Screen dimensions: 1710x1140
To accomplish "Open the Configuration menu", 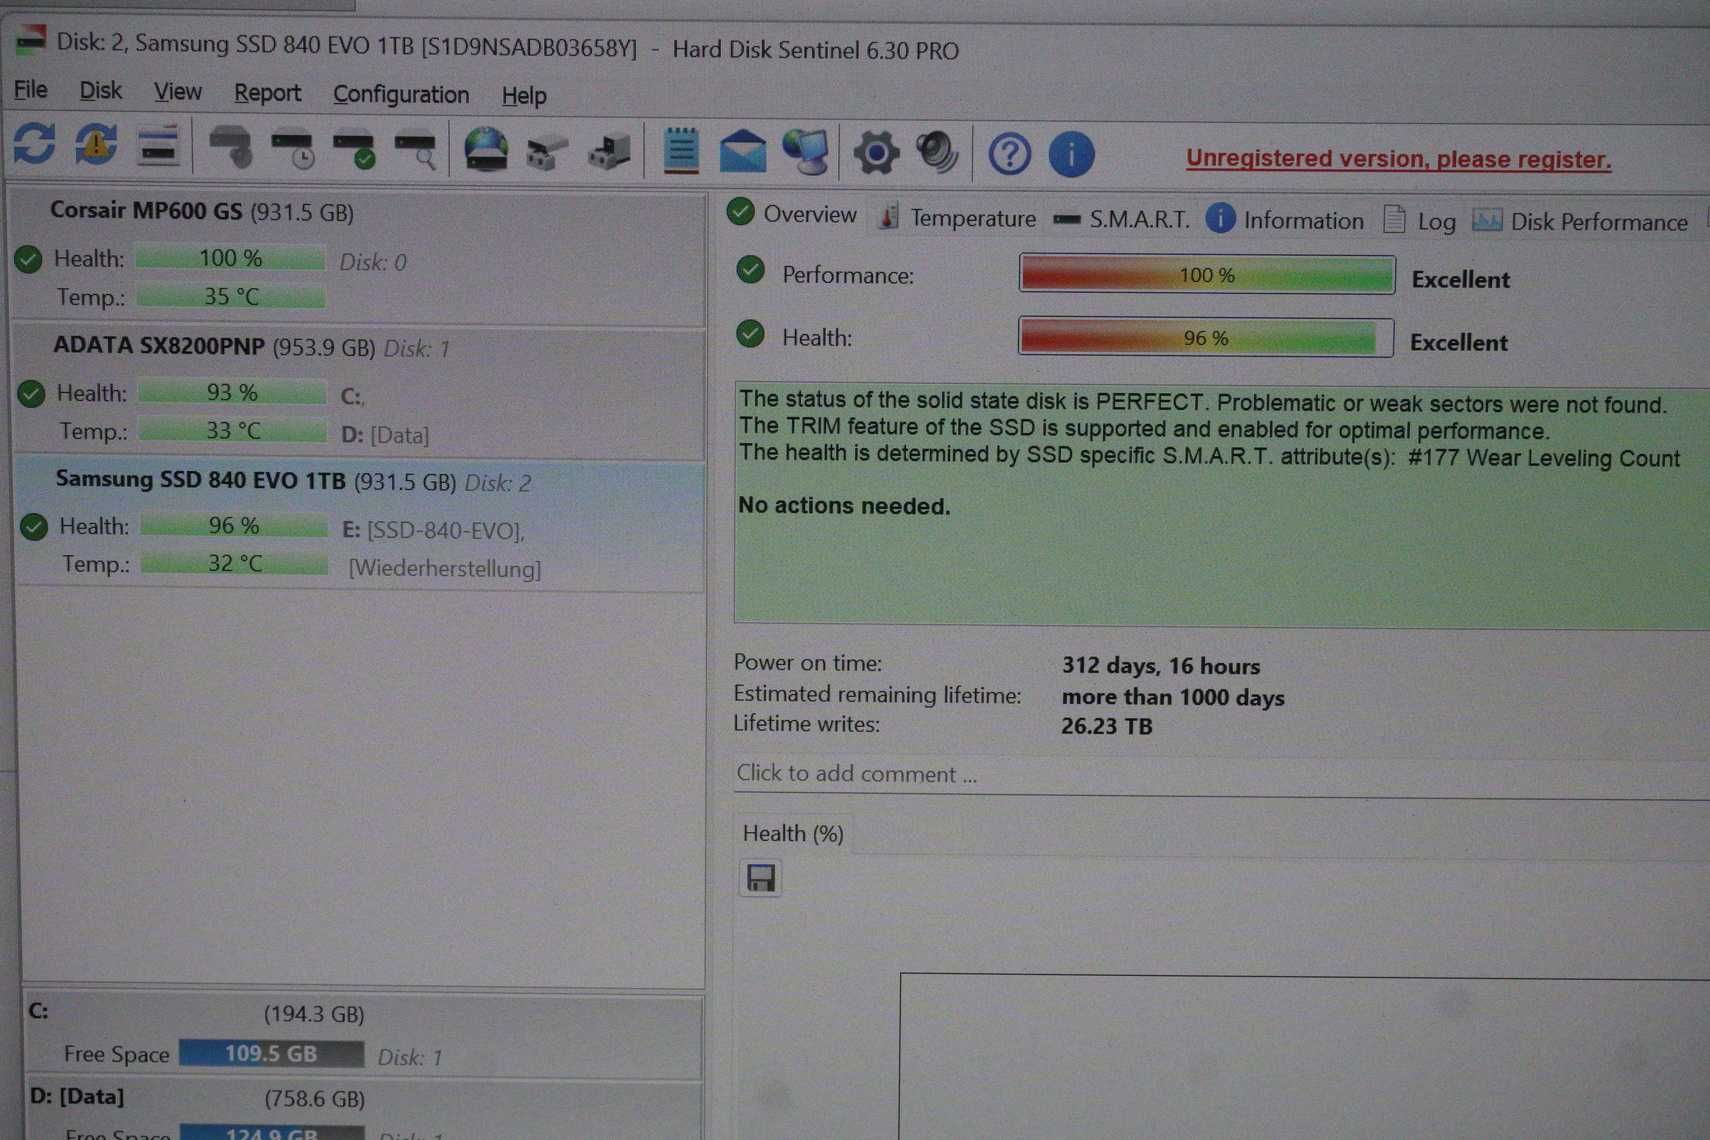I will 401,94.
